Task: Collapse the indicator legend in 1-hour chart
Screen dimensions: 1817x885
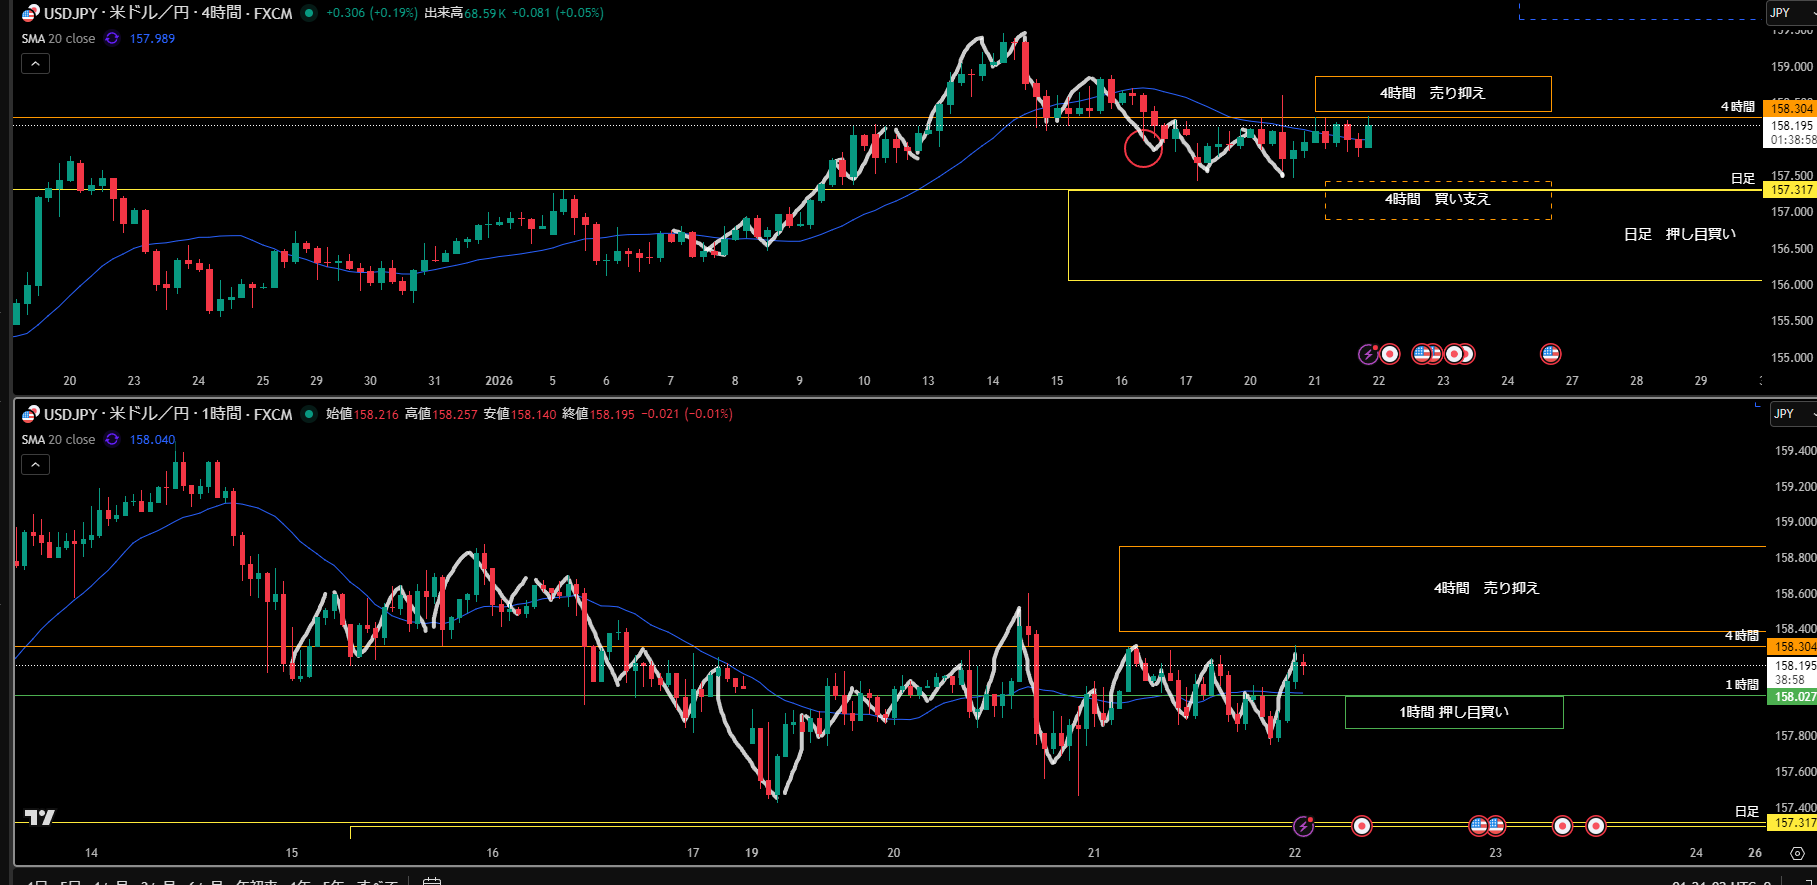Action: click(x=35, y=465)
